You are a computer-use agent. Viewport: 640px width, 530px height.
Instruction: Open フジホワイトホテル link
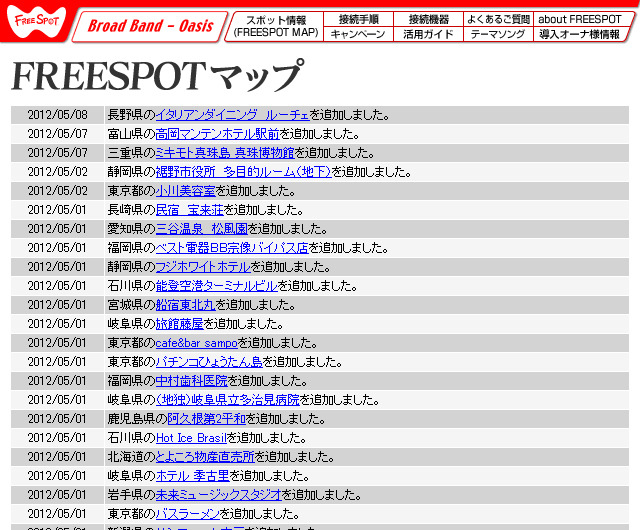pos(203,267)
